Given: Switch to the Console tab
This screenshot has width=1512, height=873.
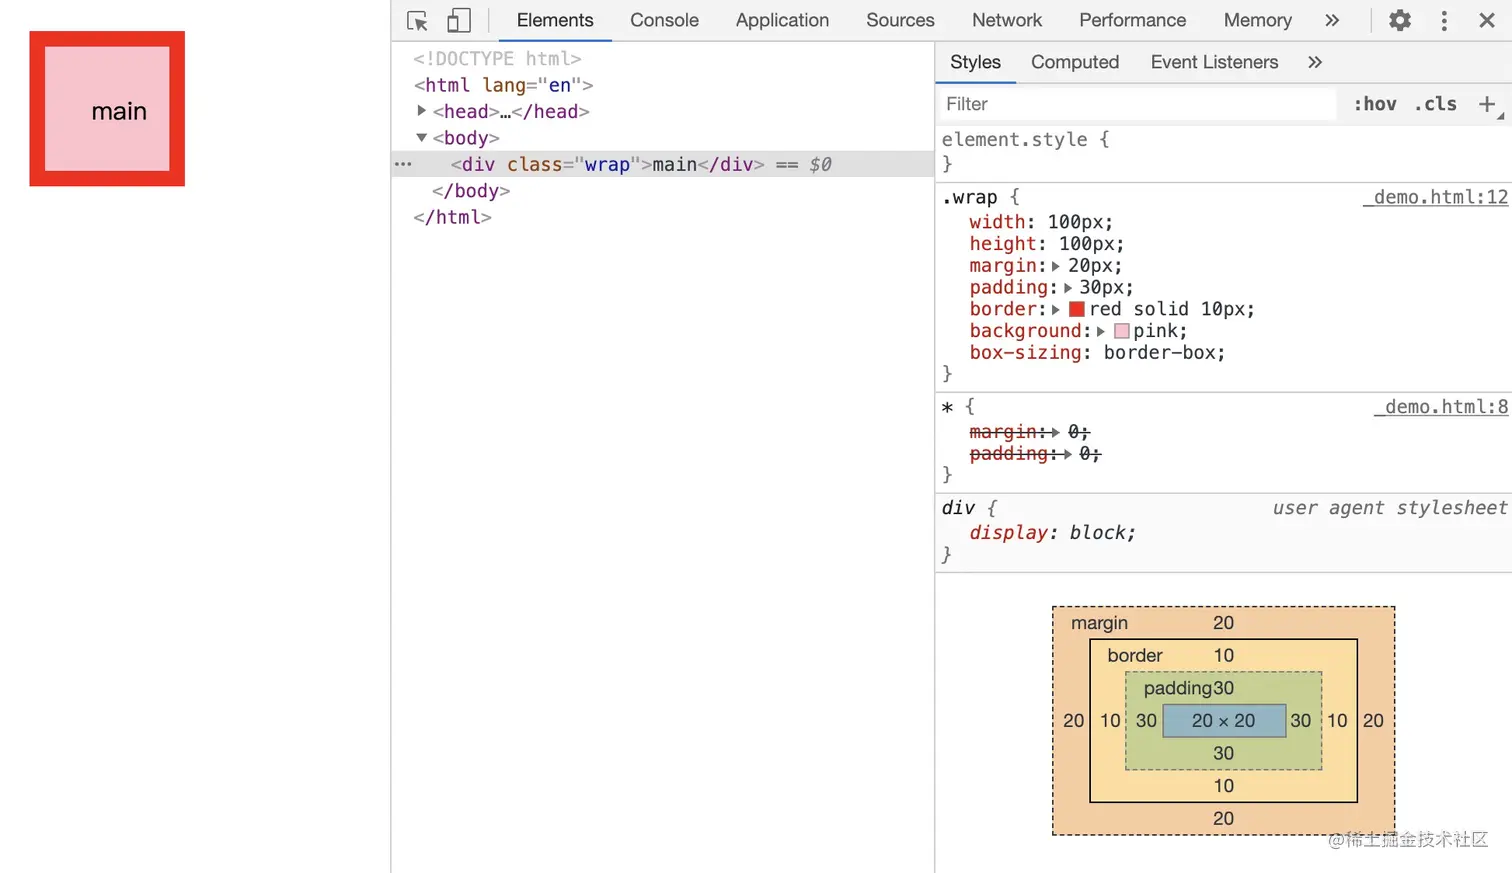Looking at the screenshot, I should (x=664, y=20).
